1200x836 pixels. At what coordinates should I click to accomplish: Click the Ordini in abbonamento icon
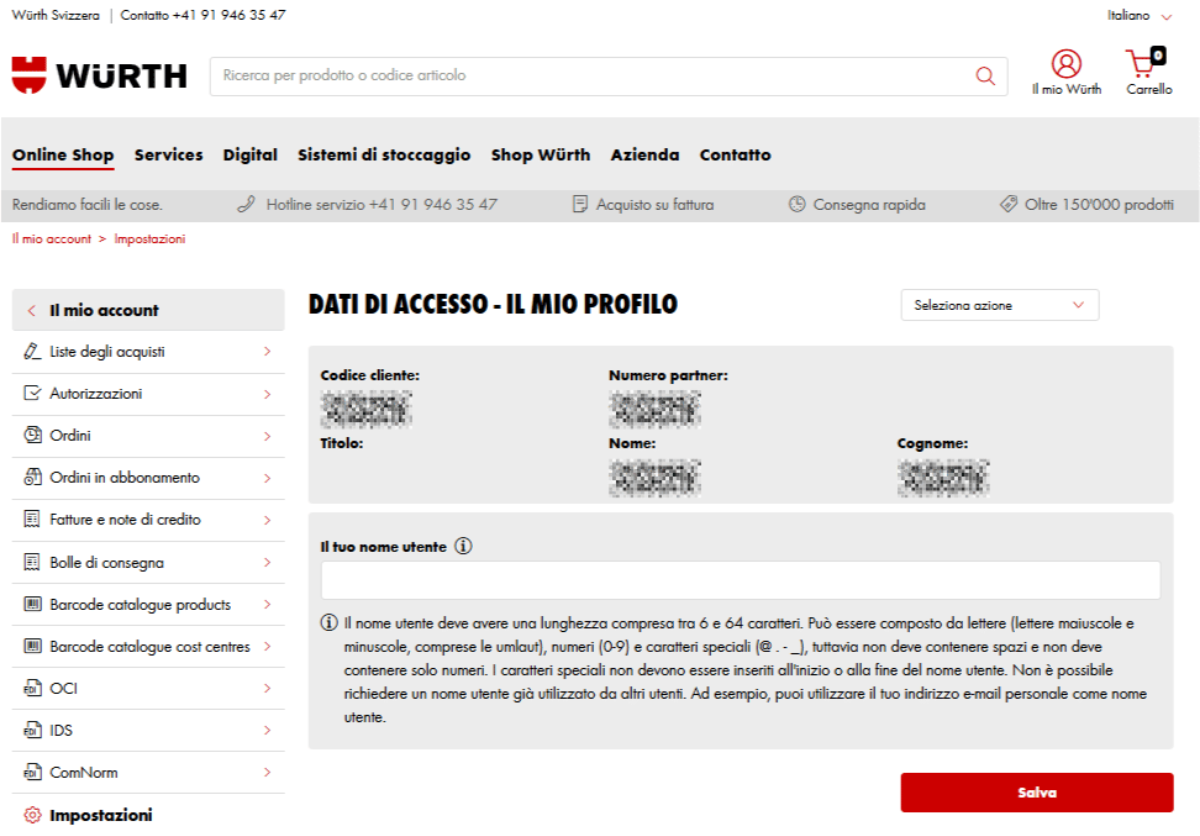(x=32, y=478)
